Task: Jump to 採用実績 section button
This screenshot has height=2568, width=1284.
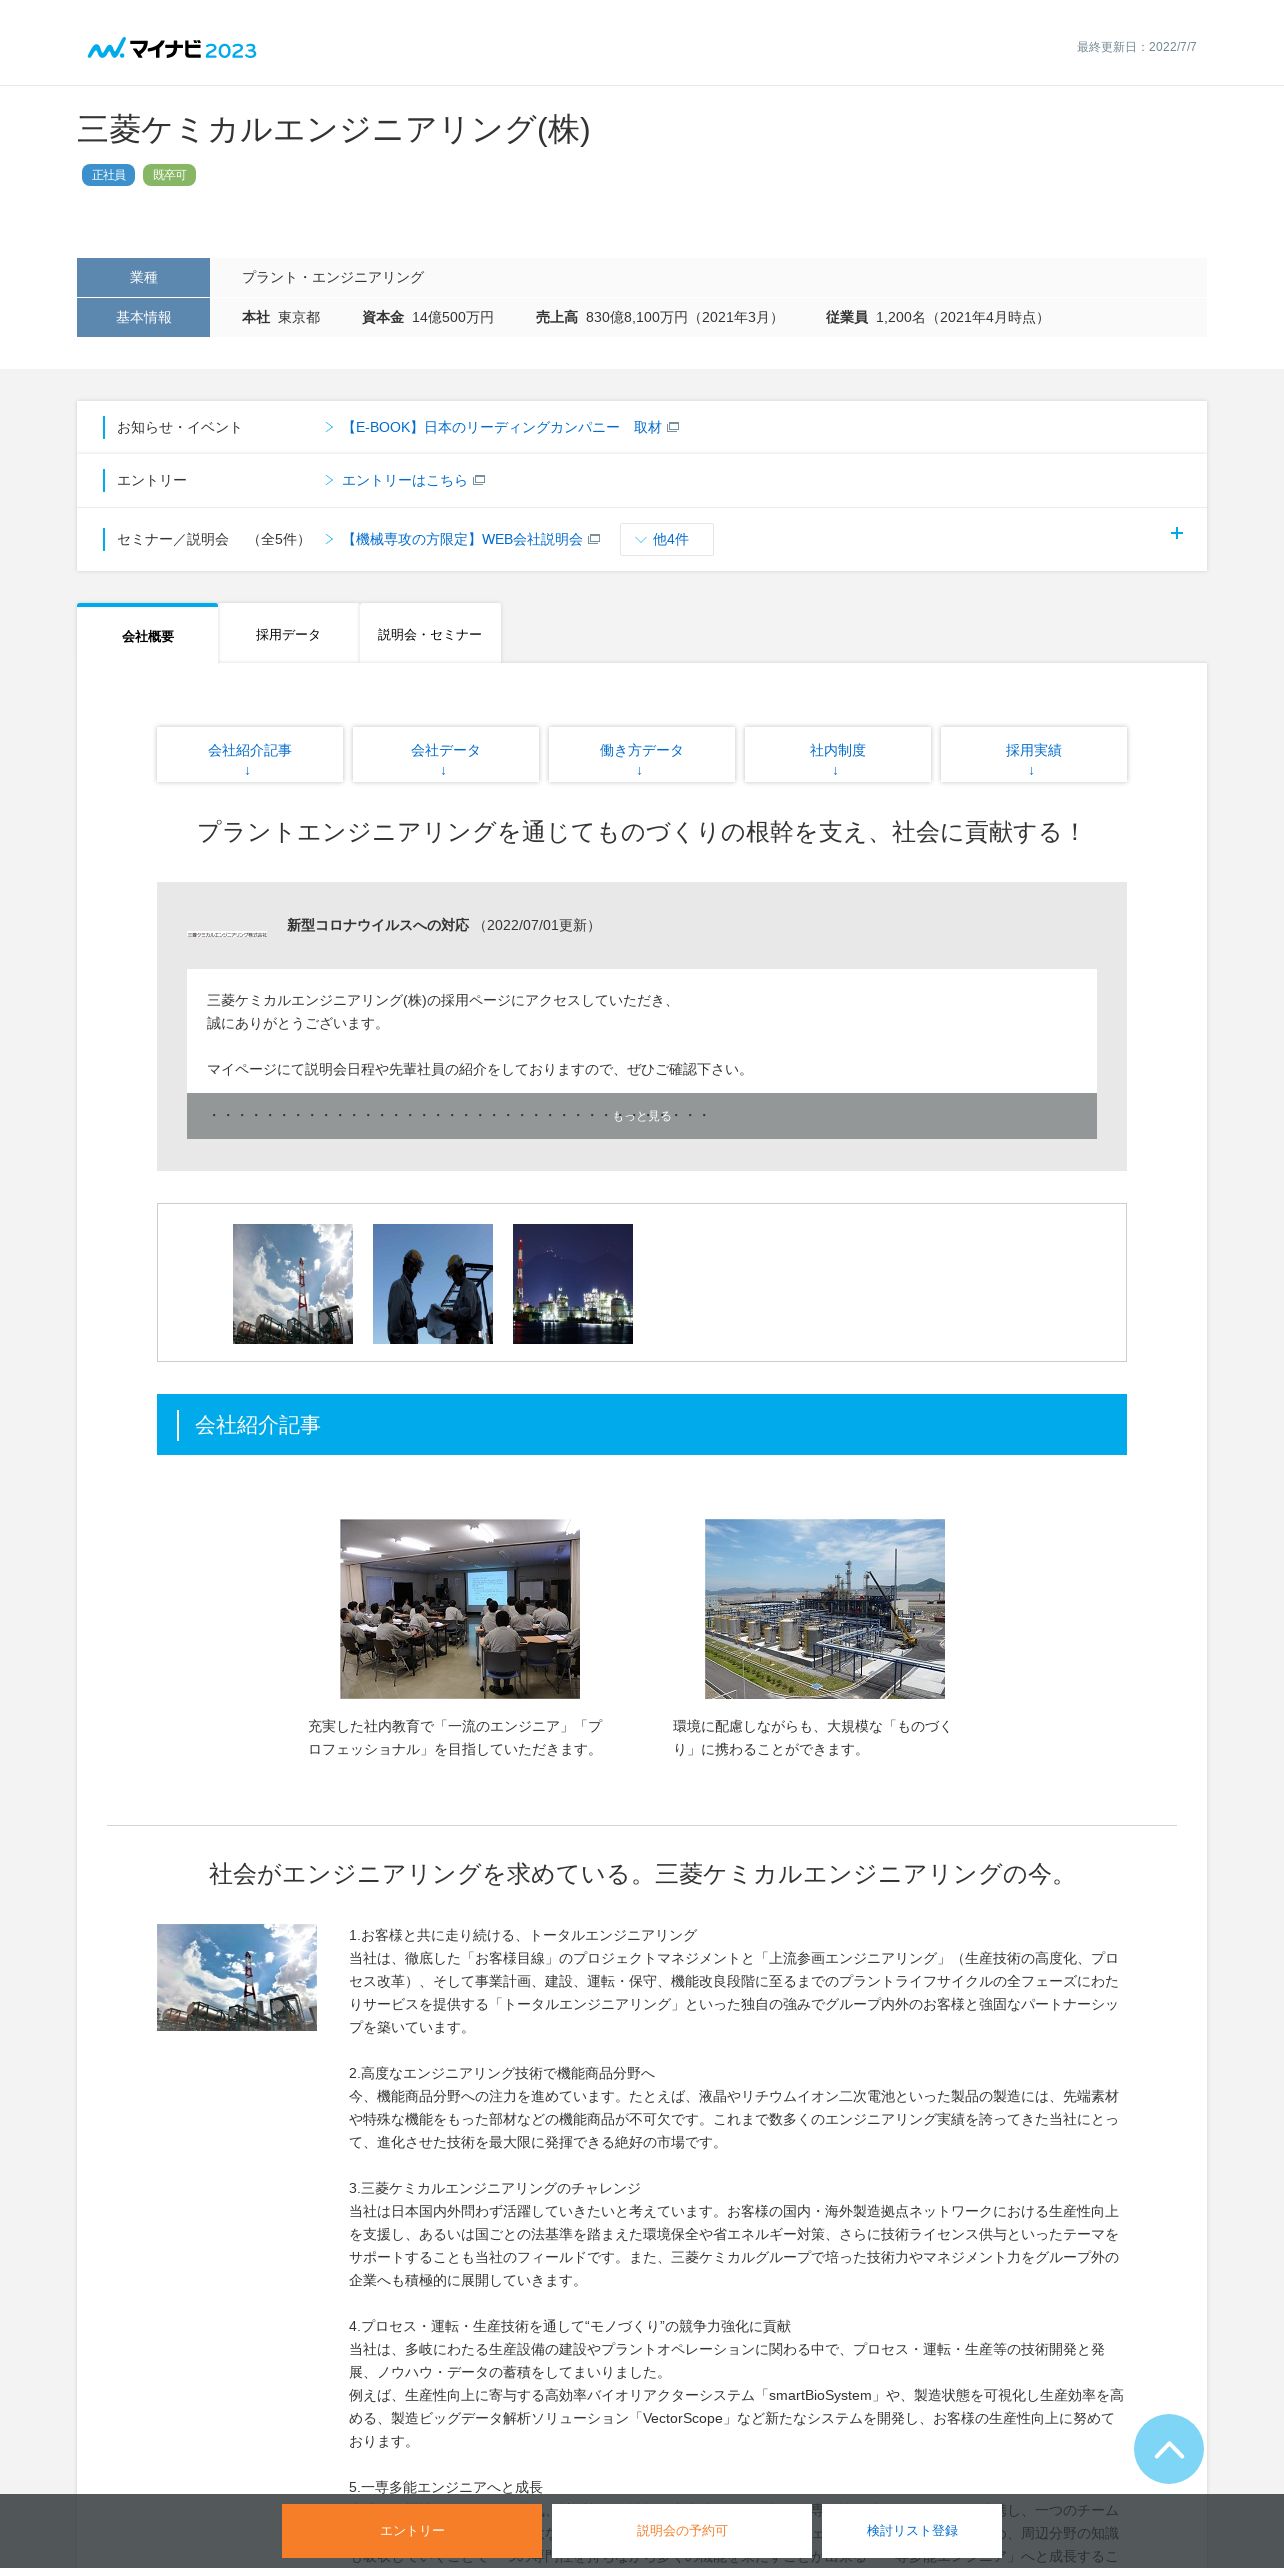Action: coord(1034,755)
